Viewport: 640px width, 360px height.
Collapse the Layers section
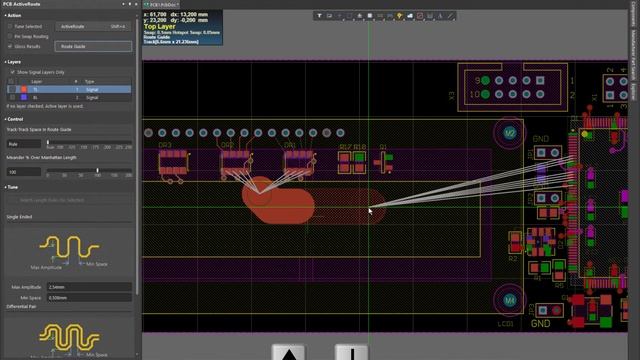pos(5,62)
